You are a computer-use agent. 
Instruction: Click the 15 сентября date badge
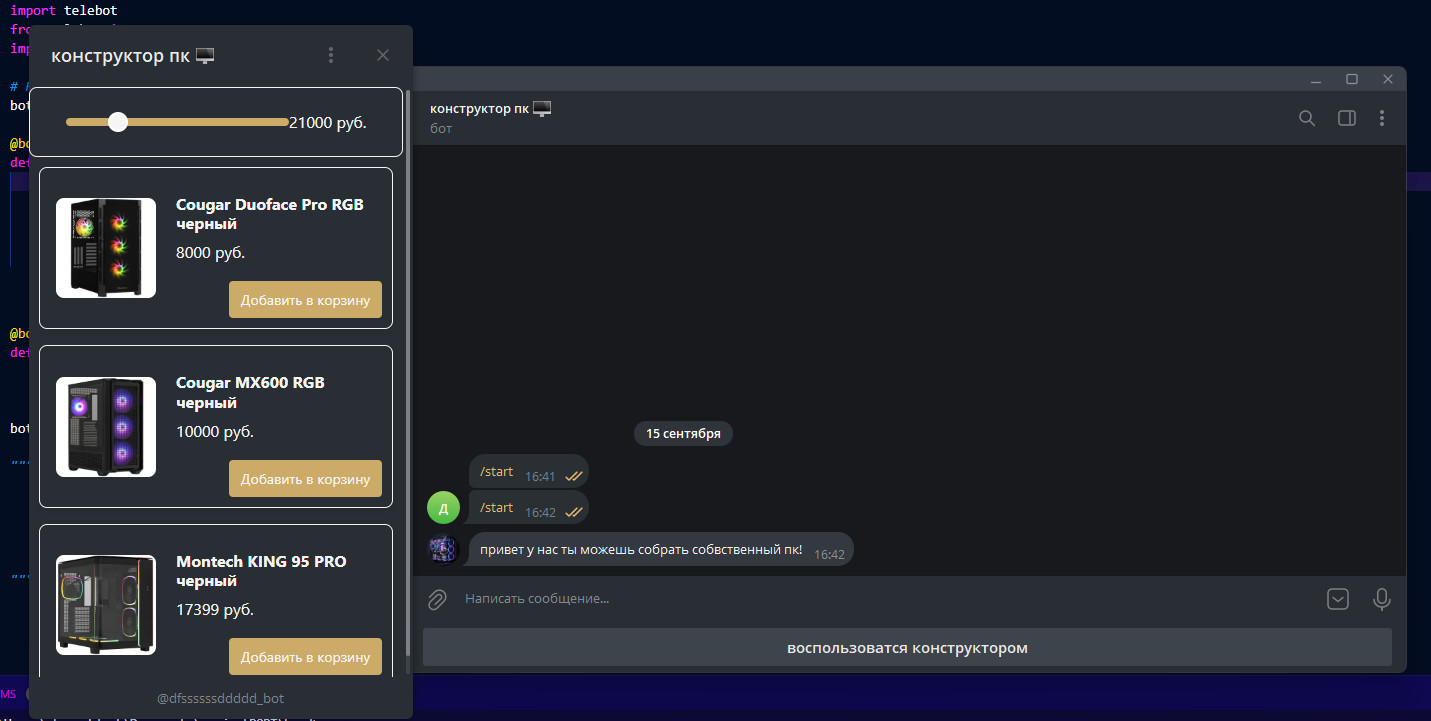[683, 434]
